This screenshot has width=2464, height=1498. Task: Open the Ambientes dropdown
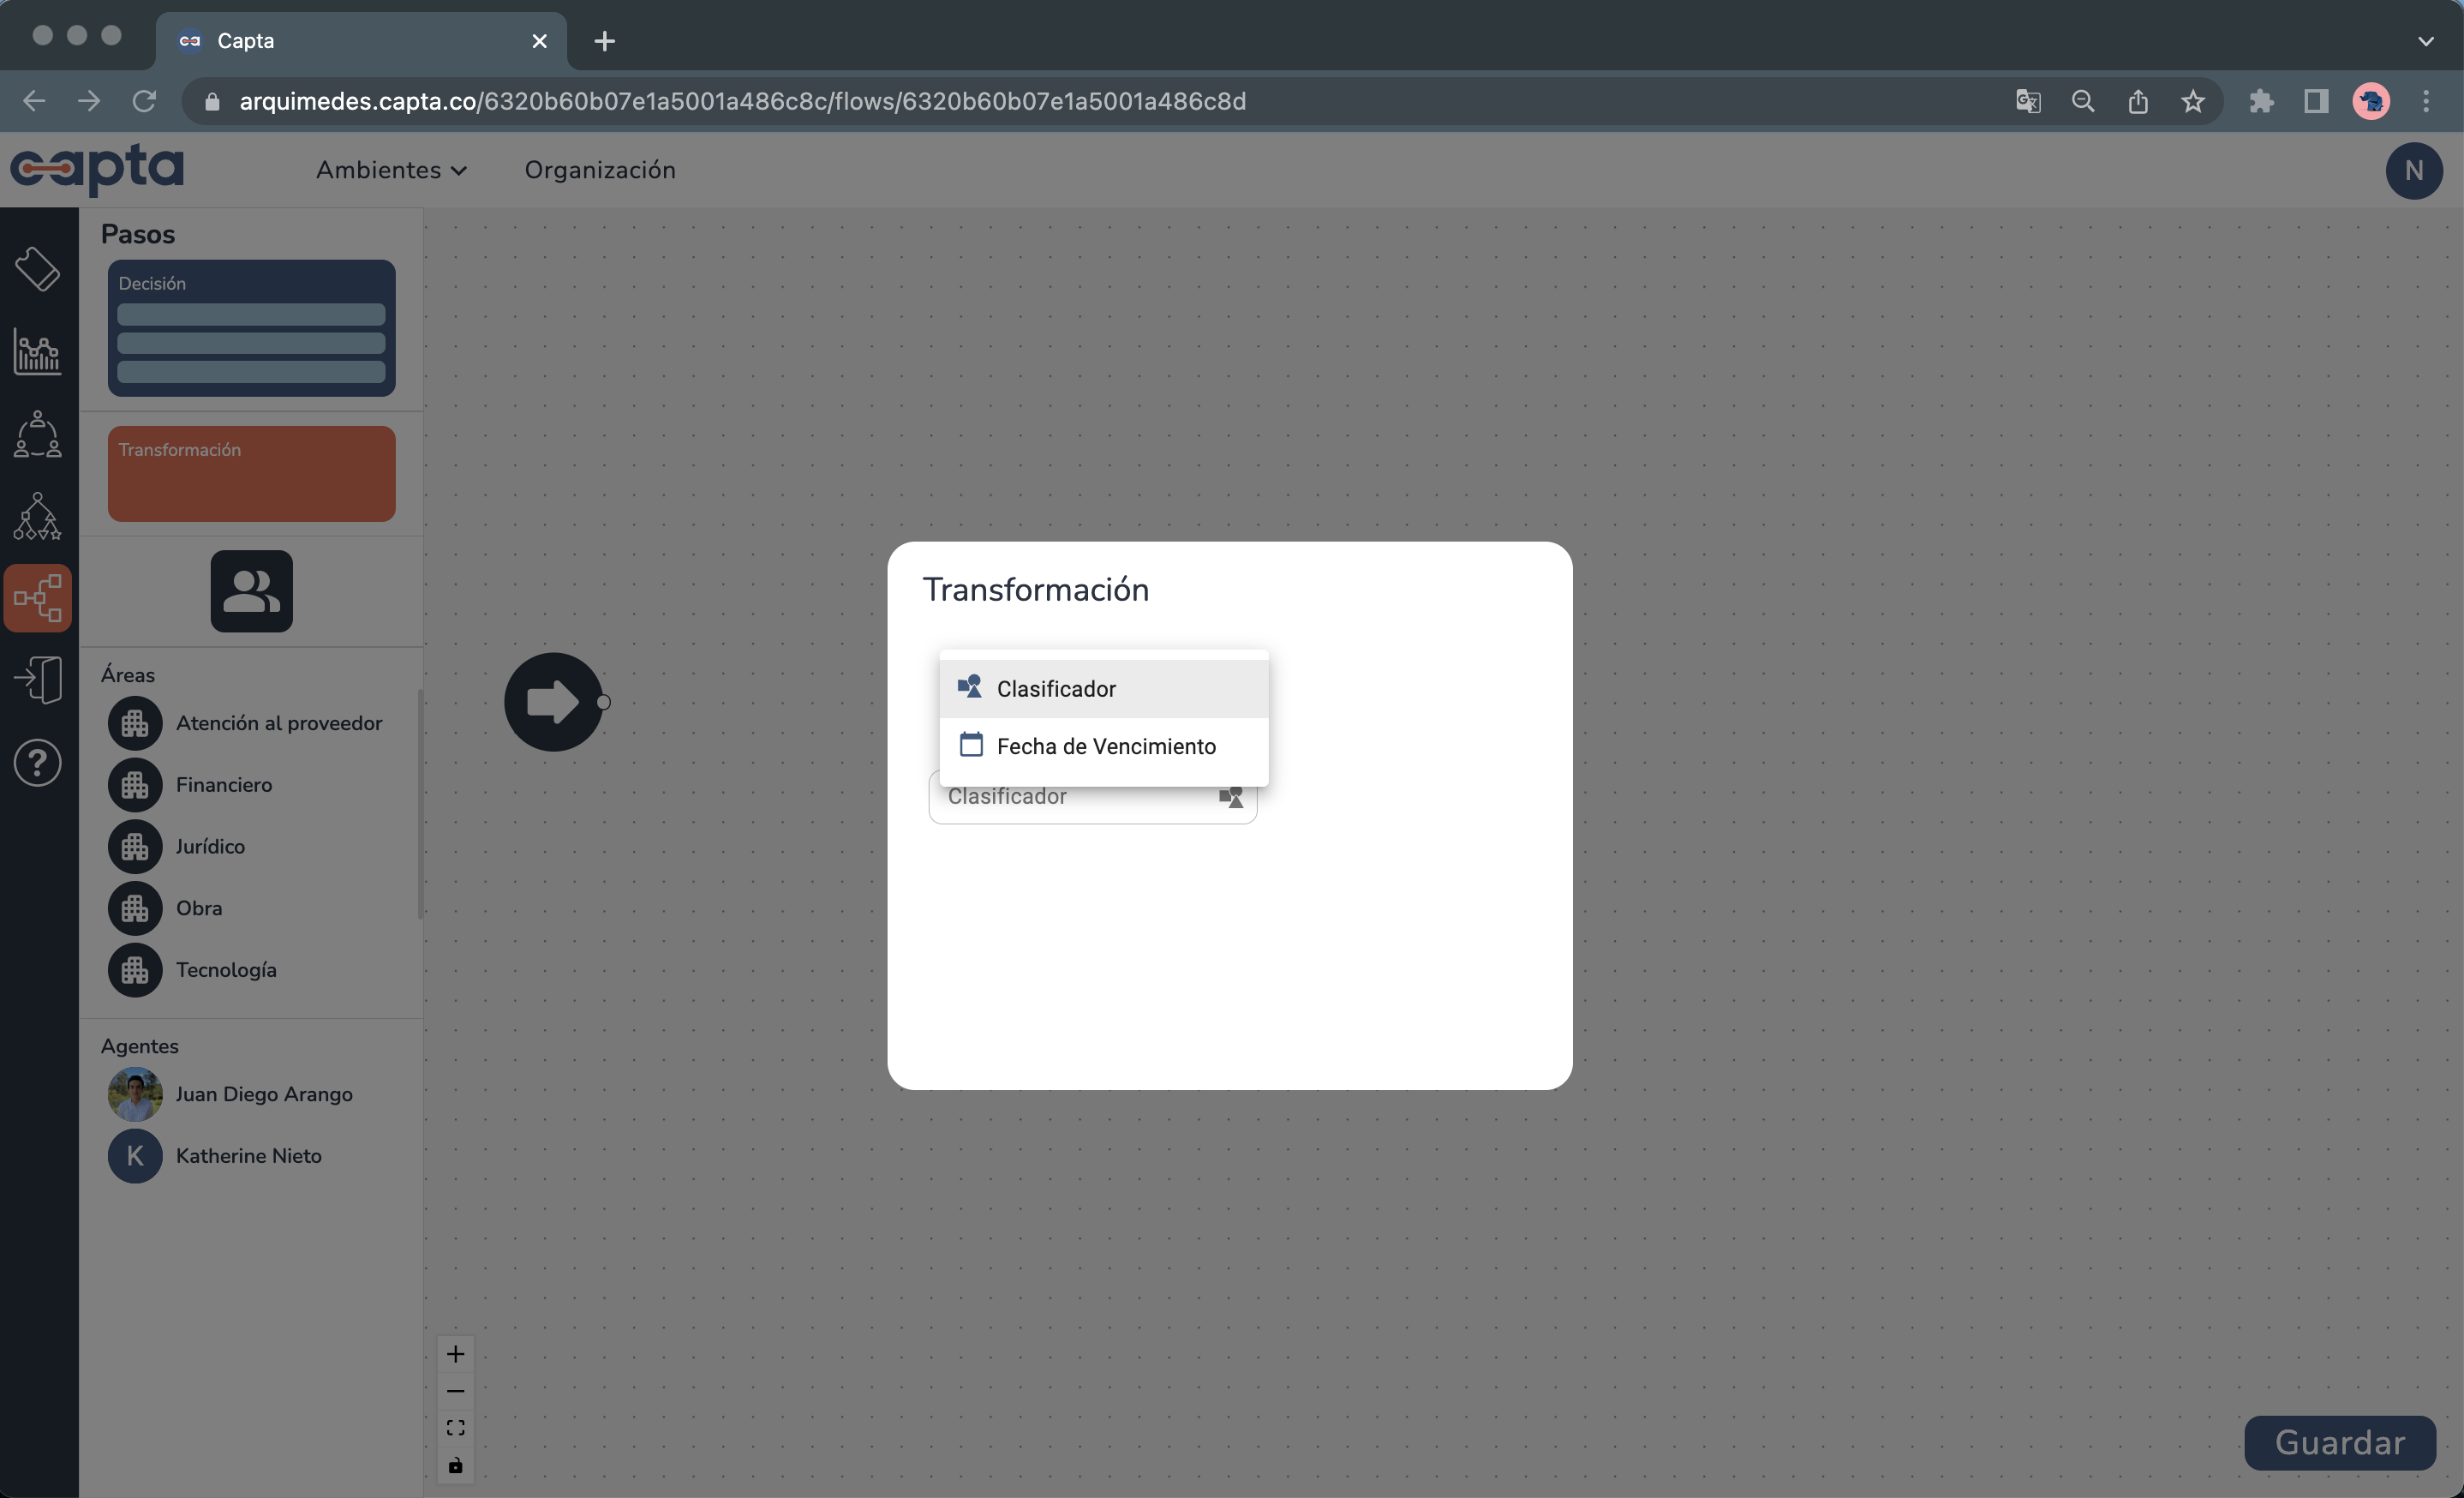pos(391,170)
